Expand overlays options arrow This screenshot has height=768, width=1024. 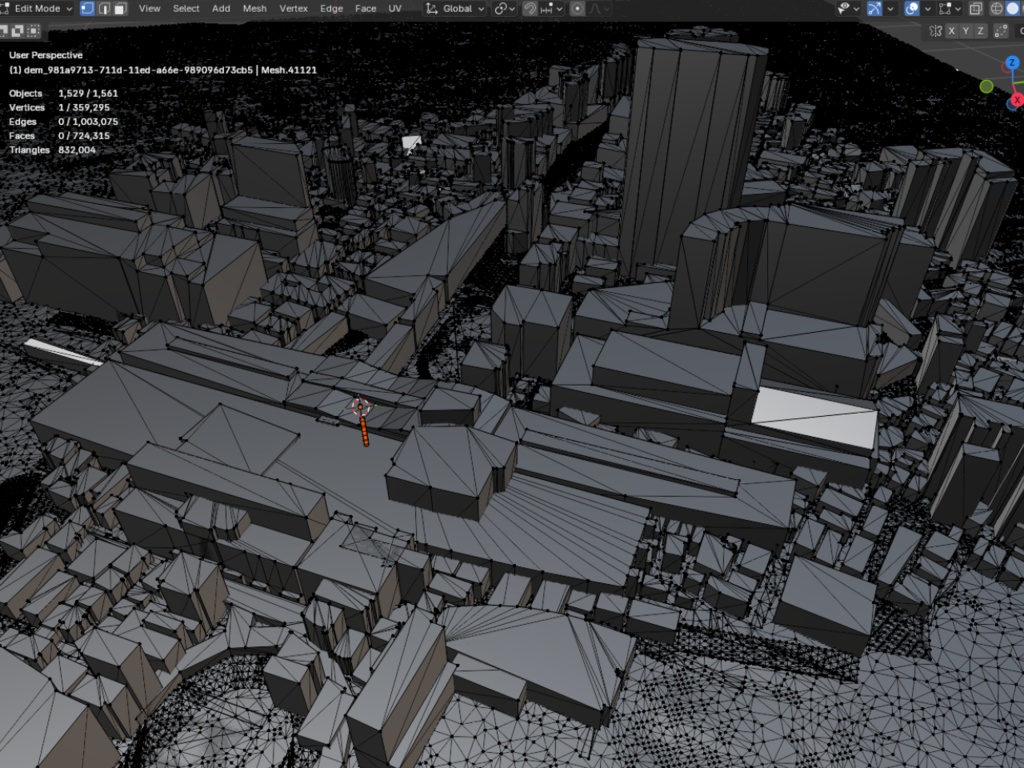pos(927,8)
